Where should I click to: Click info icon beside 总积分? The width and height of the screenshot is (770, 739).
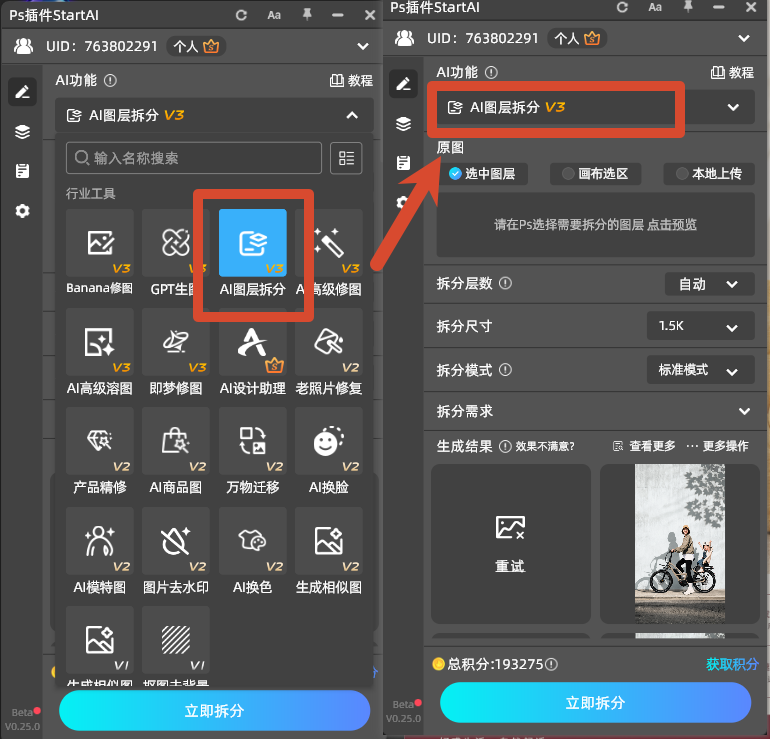551,664
